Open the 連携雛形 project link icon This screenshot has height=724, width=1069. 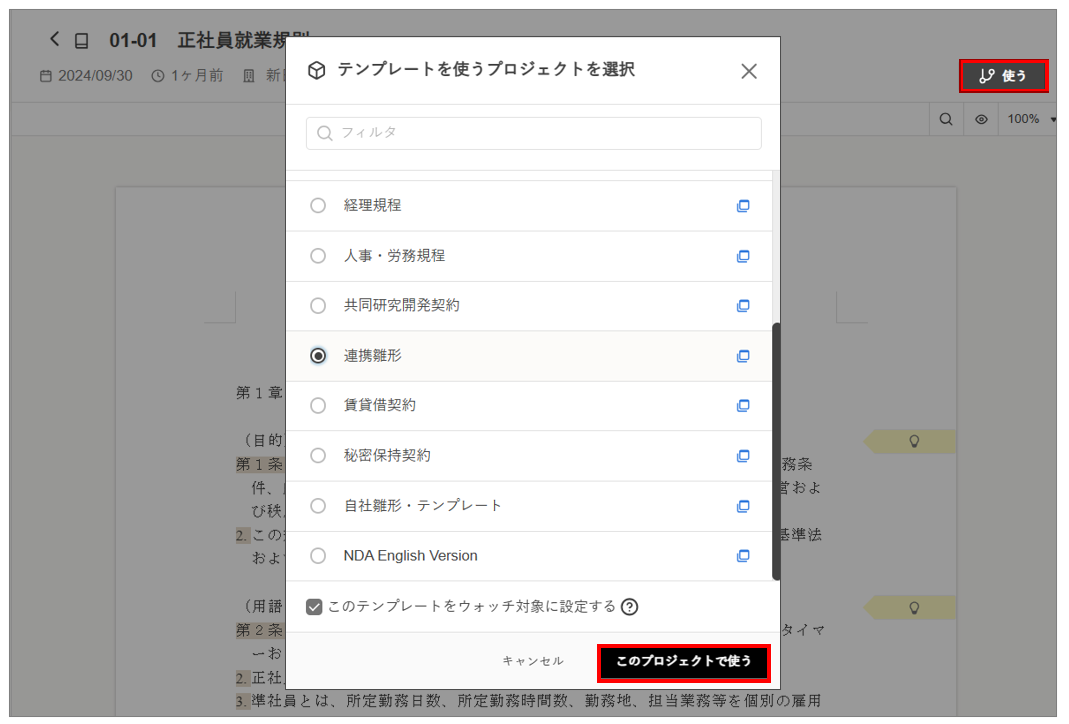[x=743, y=356]
